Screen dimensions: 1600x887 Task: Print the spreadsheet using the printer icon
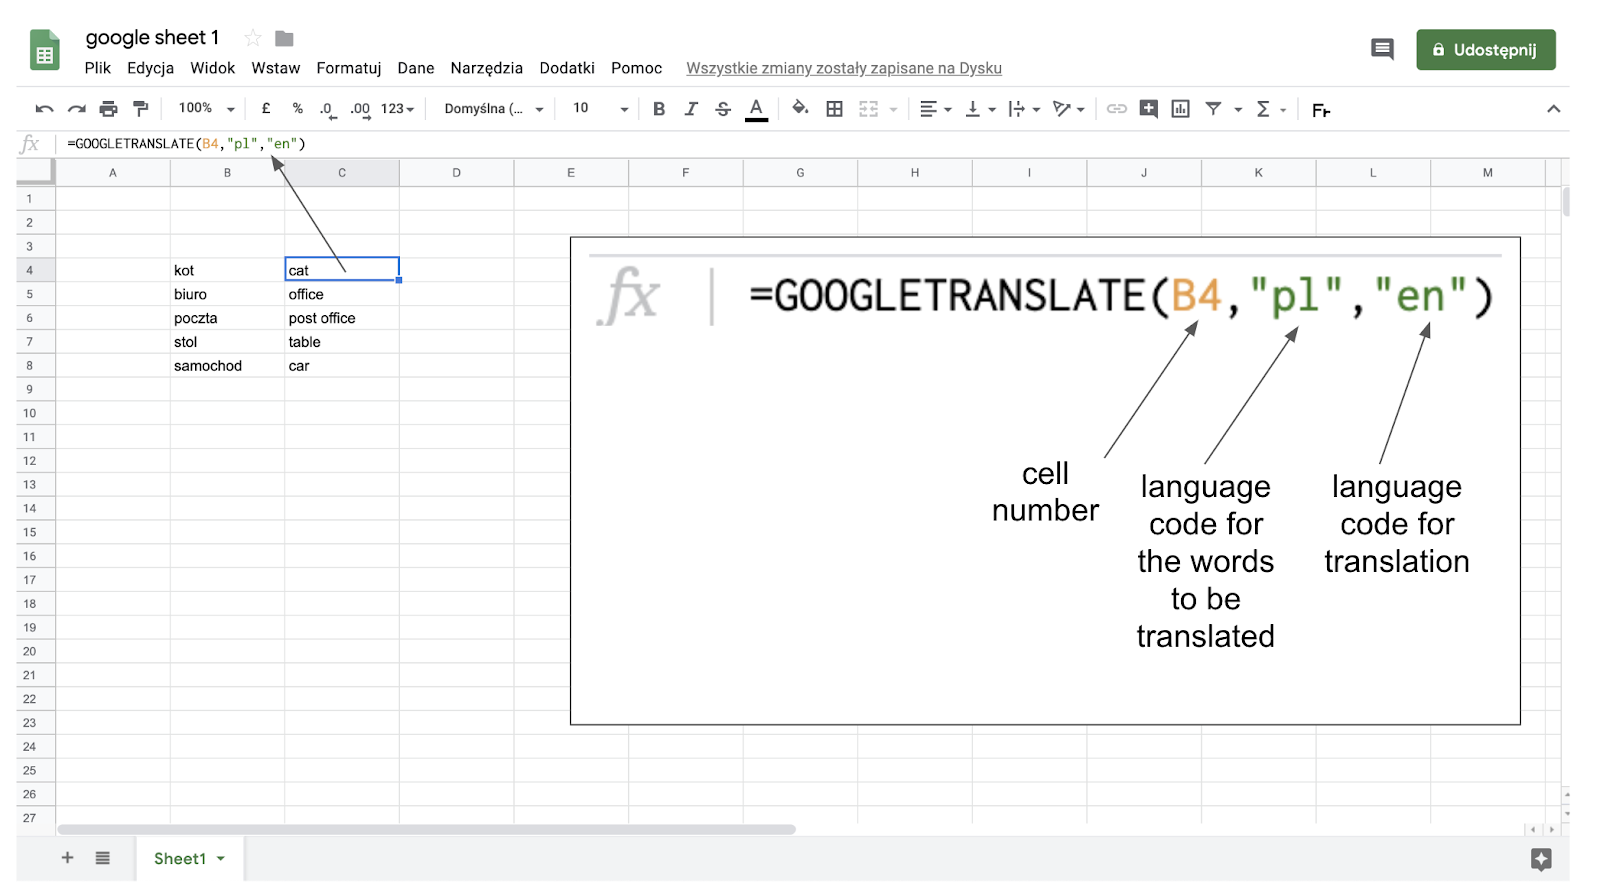108,109
